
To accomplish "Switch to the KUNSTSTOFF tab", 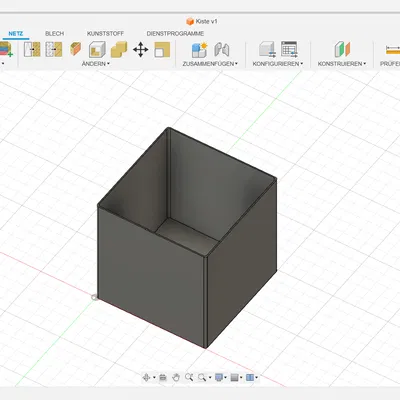I will point(105,34).
